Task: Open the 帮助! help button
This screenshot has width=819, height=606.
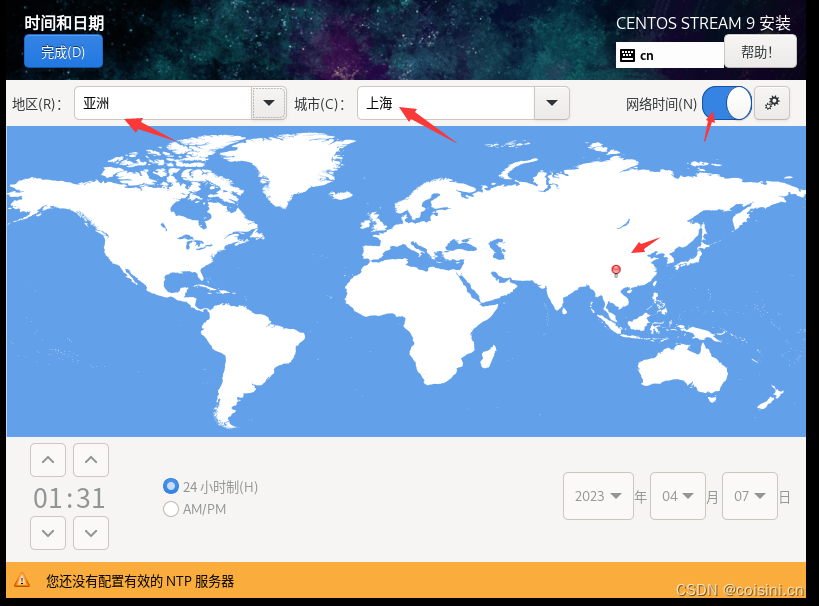Action: coord(760,52)
